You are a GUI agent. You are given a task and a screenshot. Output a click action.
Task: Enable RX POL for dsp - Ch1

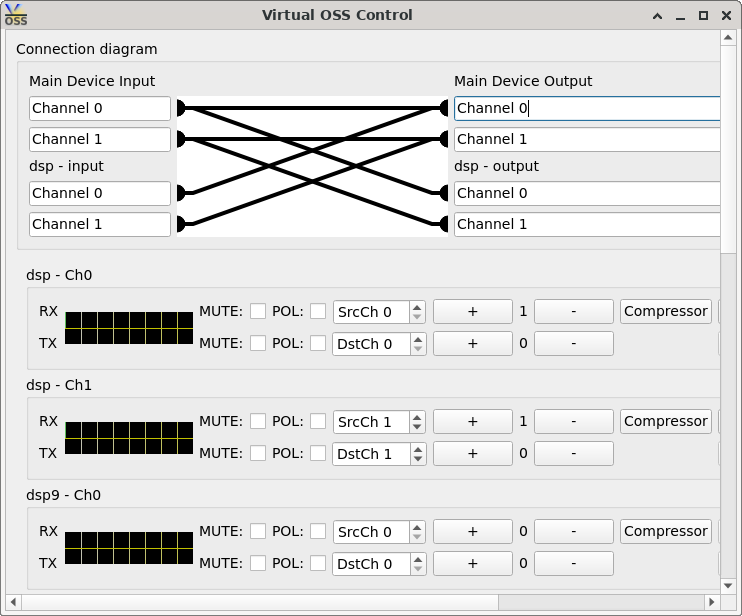318,421
